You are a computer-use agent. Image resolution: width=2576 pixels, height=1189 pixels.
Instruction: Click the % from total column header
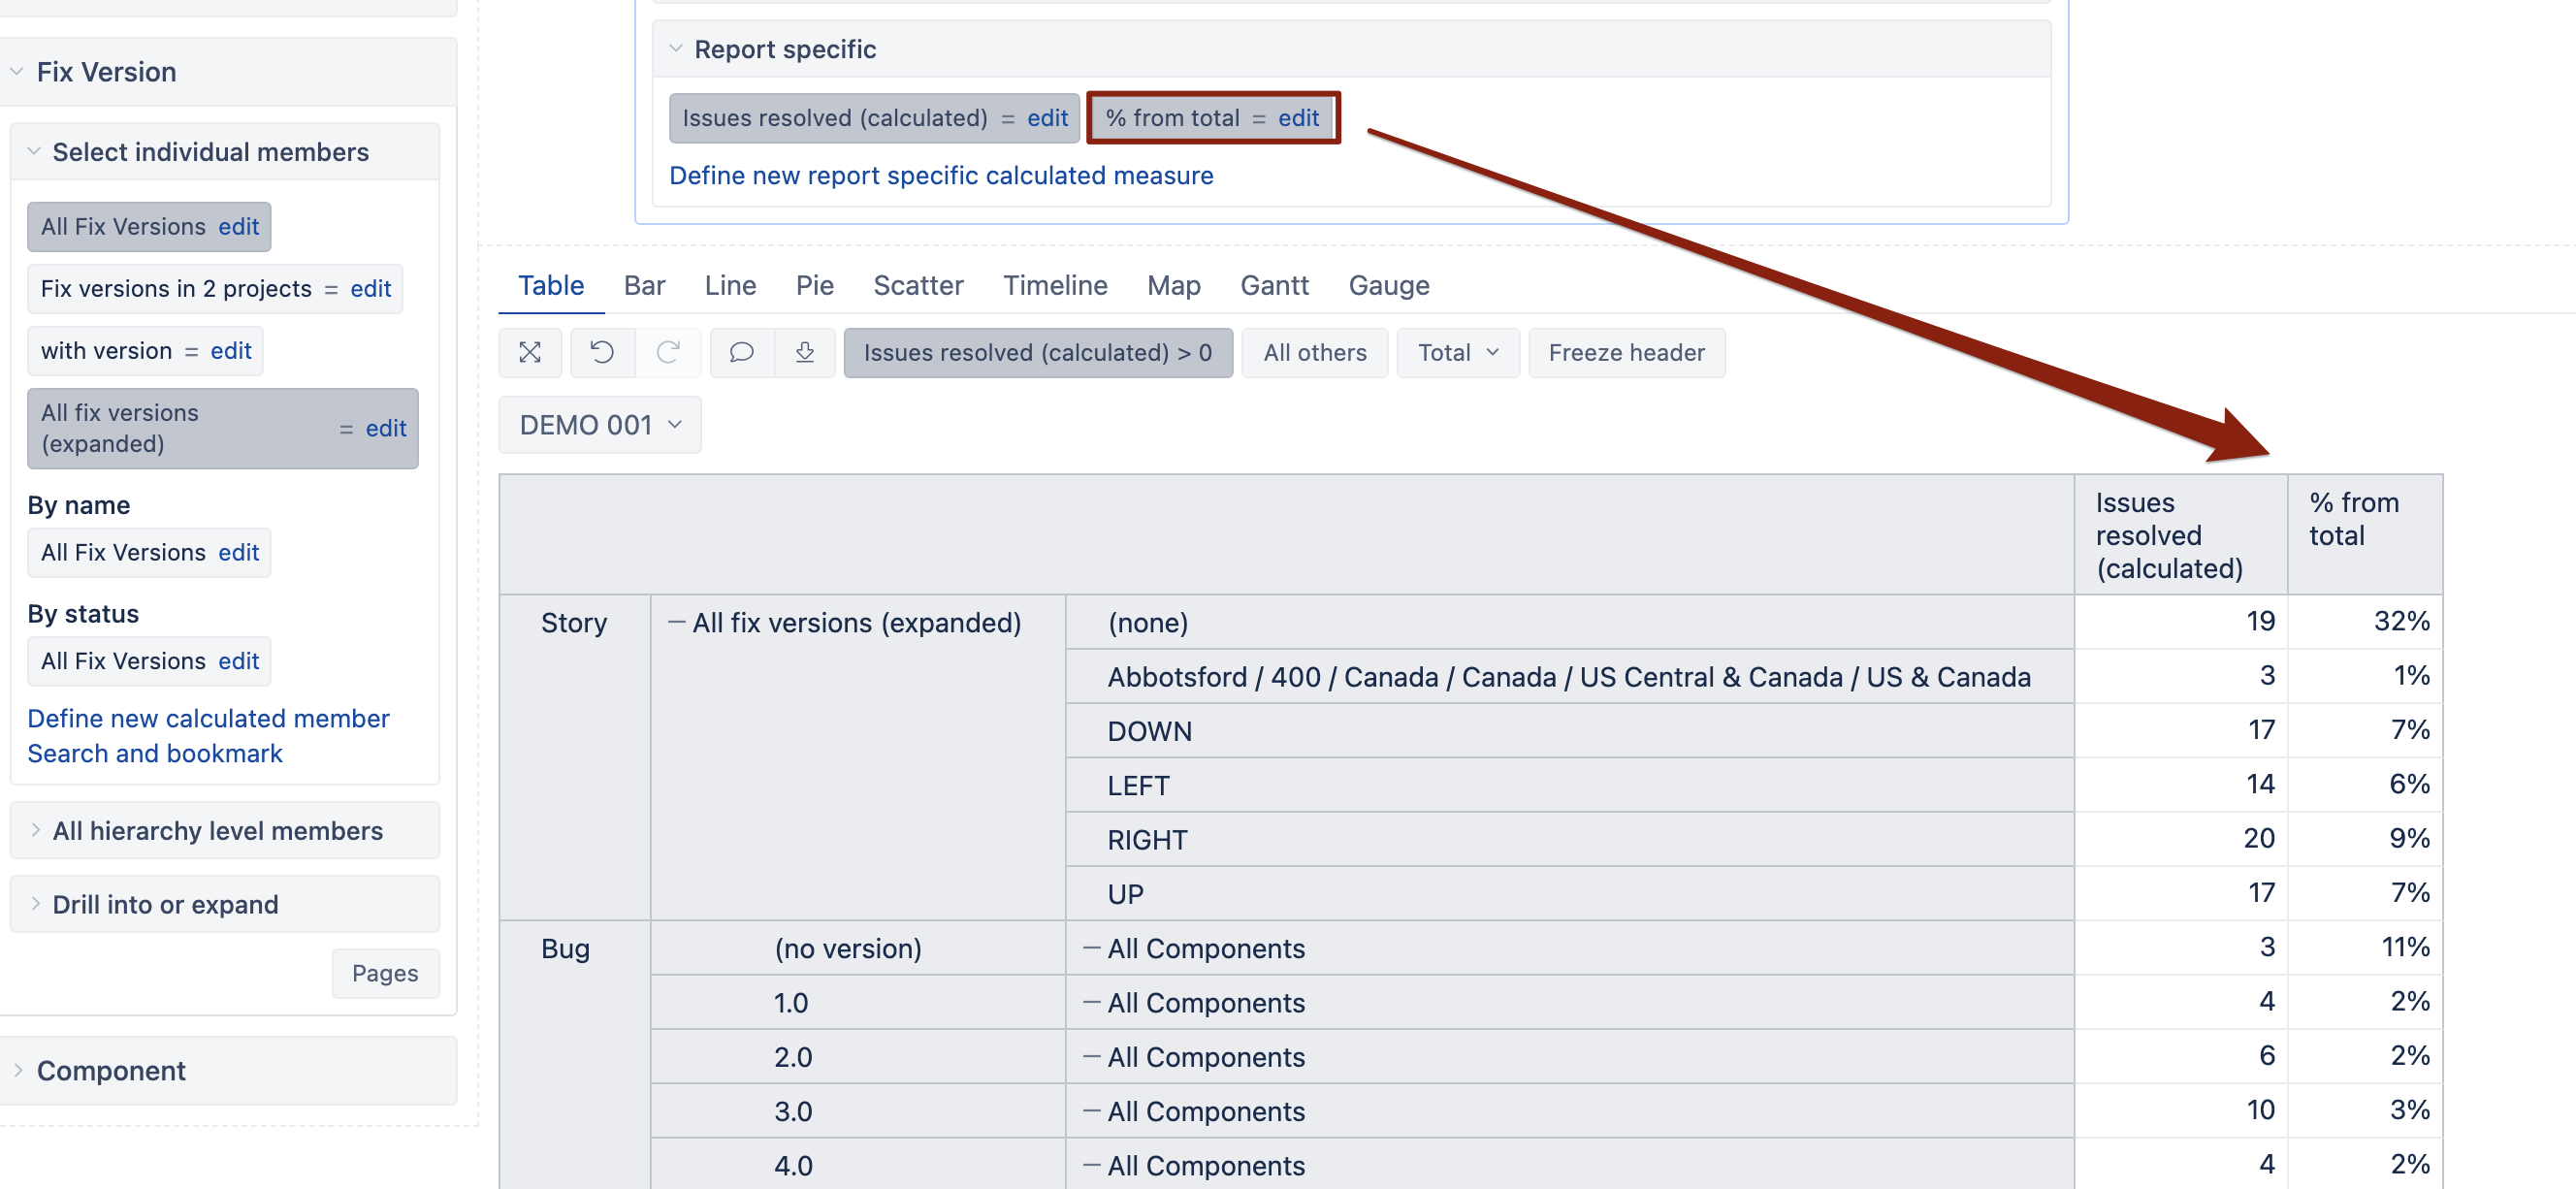(x=2352, y=519)
